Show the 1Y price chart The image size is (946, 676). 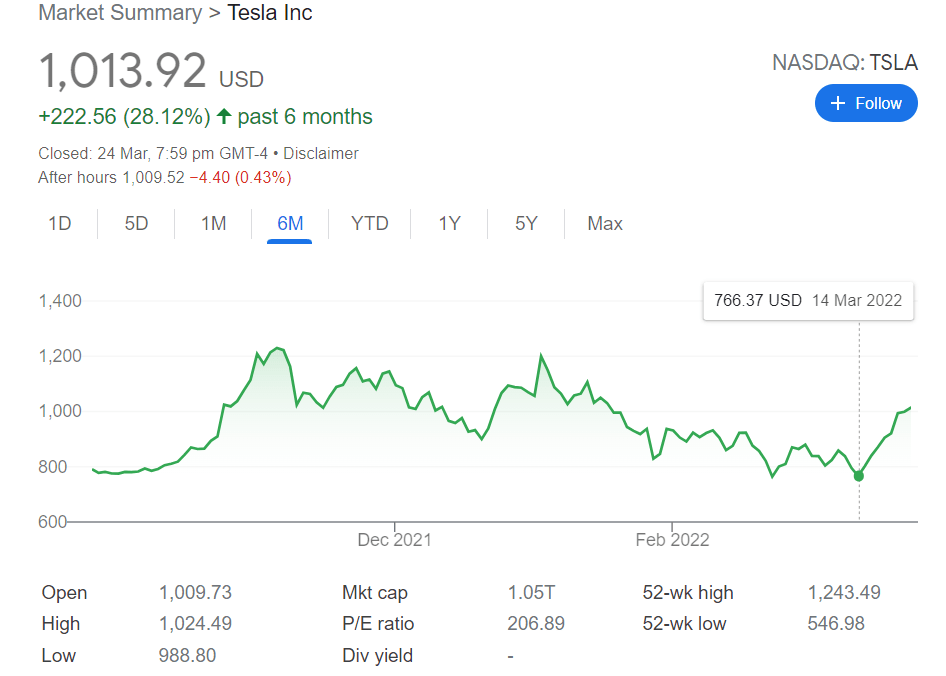(449, 223)
